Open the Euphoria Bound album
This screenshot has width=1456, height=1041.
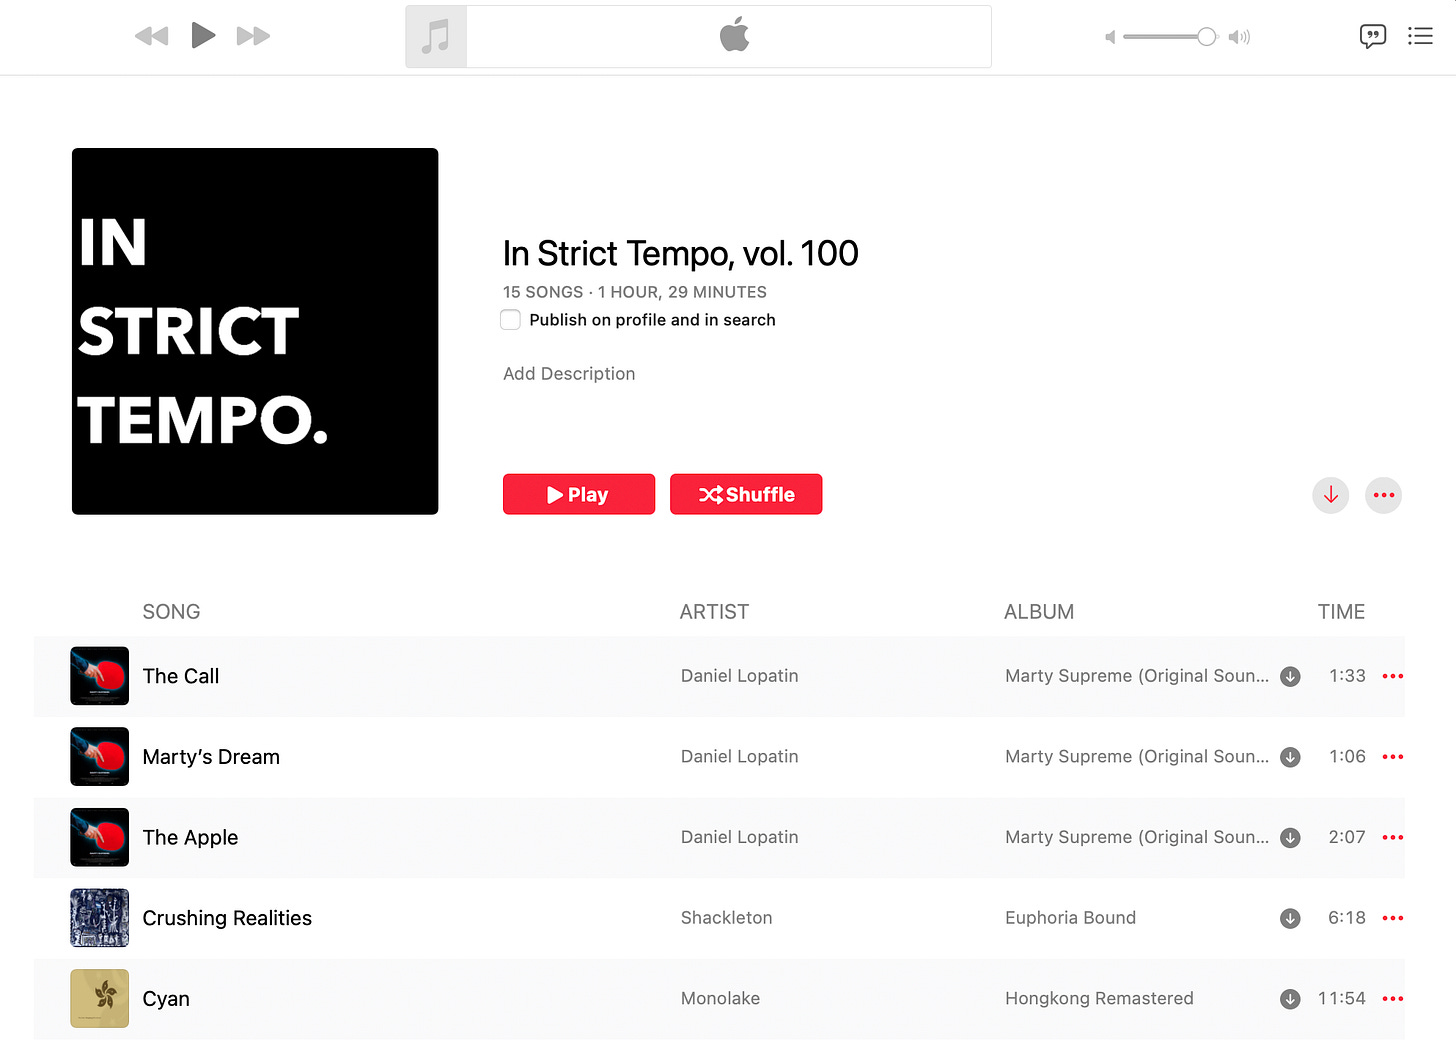[x=1070, y=918]
